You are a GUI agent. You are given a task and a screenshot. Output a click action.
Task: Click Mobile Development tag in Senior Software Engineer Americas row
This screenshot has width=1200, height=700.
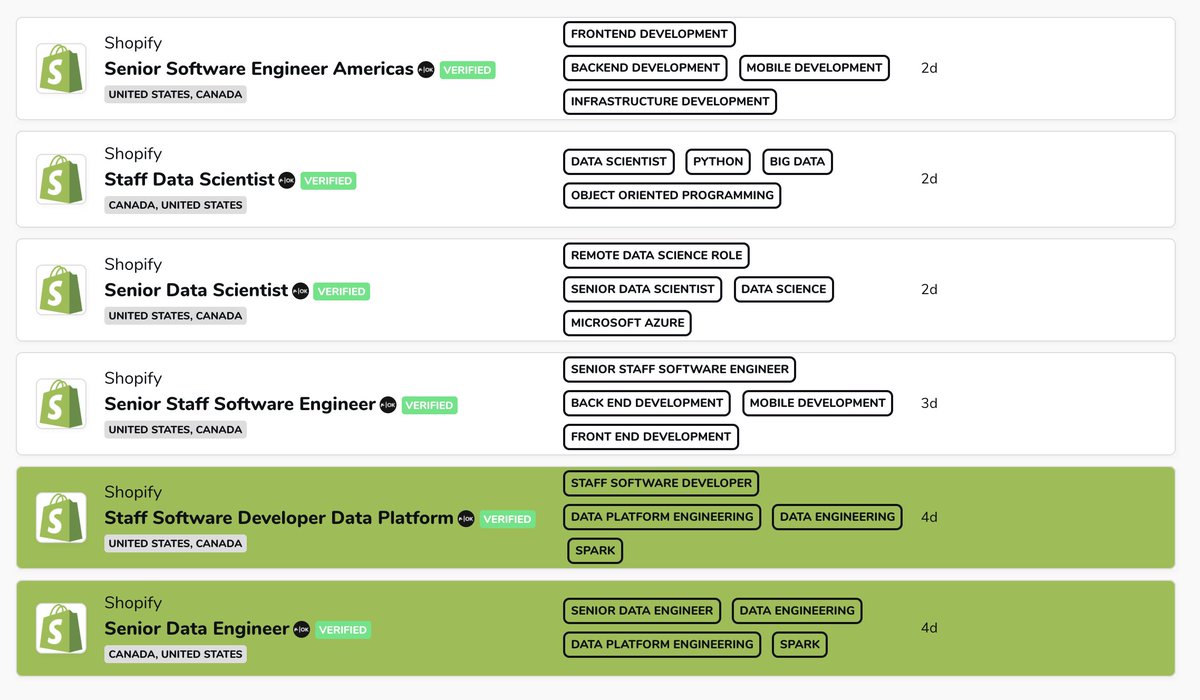[x=814, y=68]
